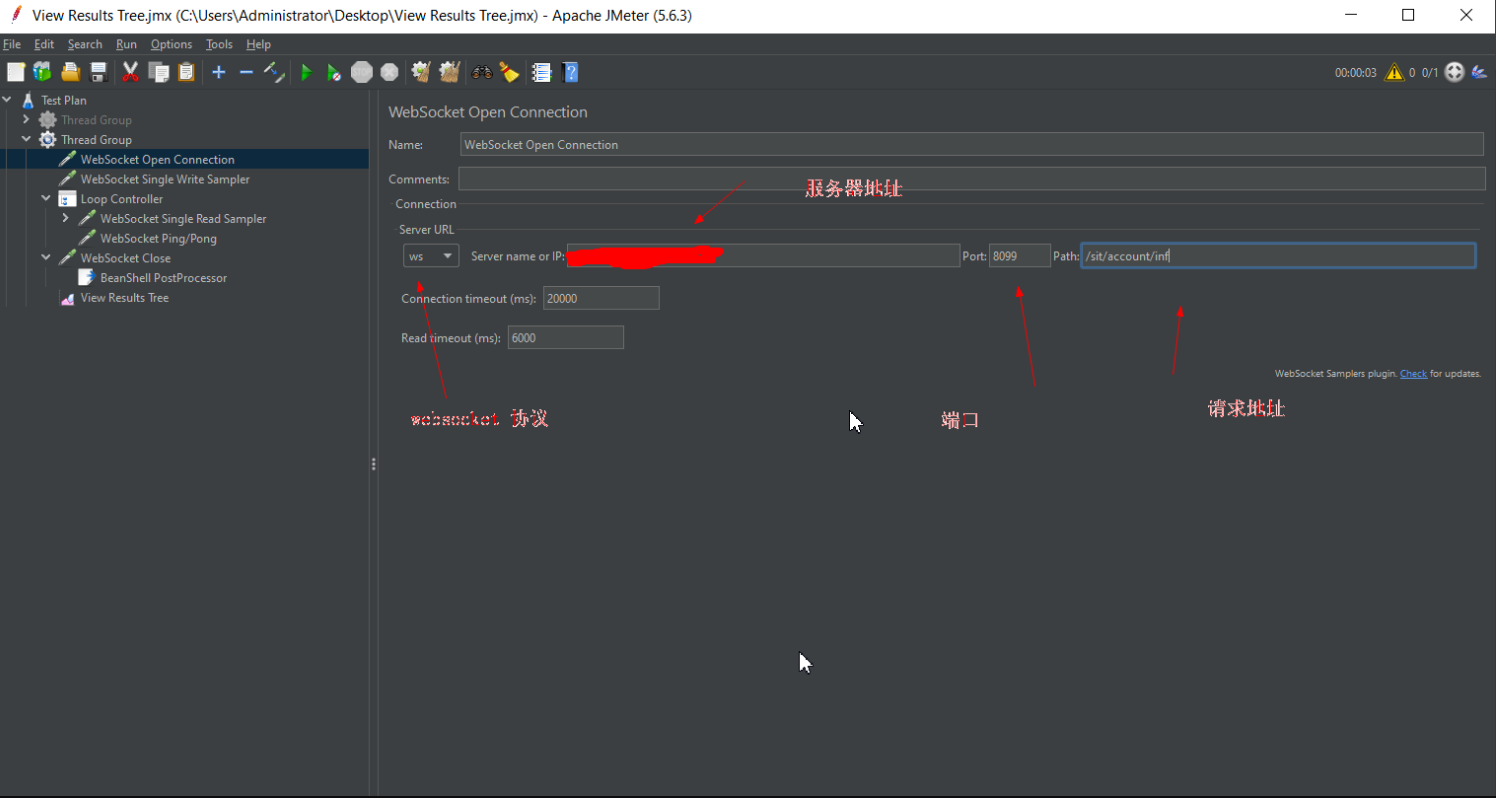Collapse the WebSocket Close node

[46, 258]
